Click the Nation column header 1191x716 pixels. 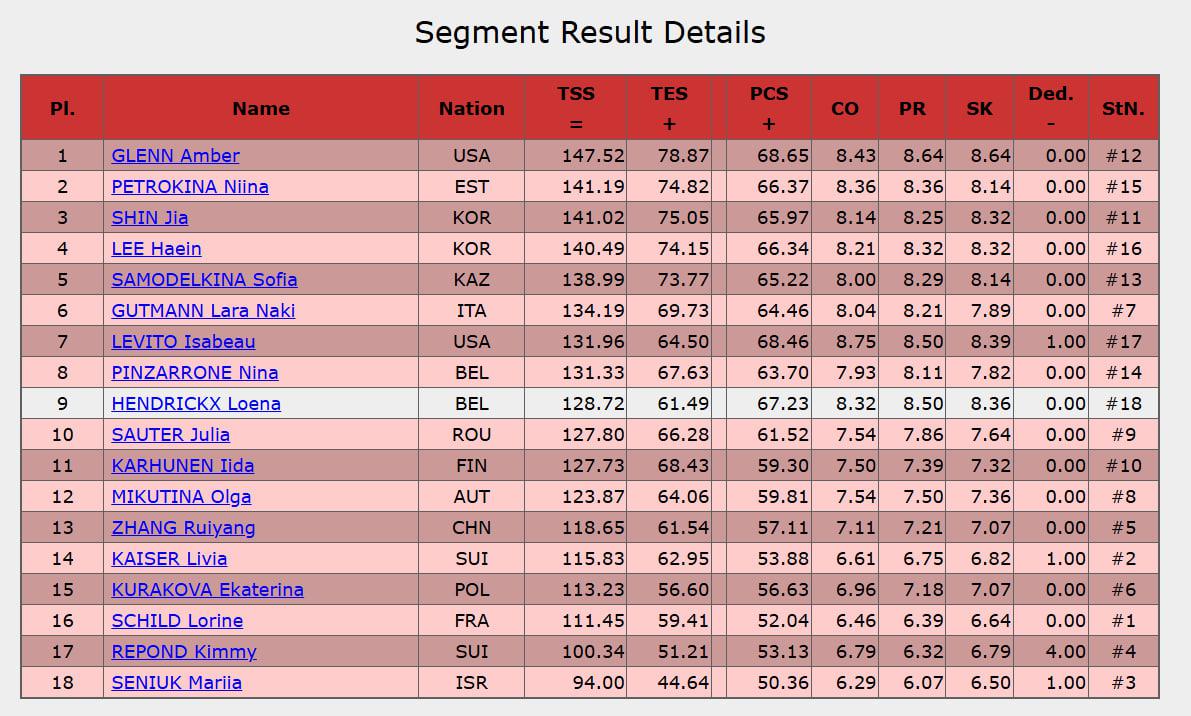coord(471,109)
